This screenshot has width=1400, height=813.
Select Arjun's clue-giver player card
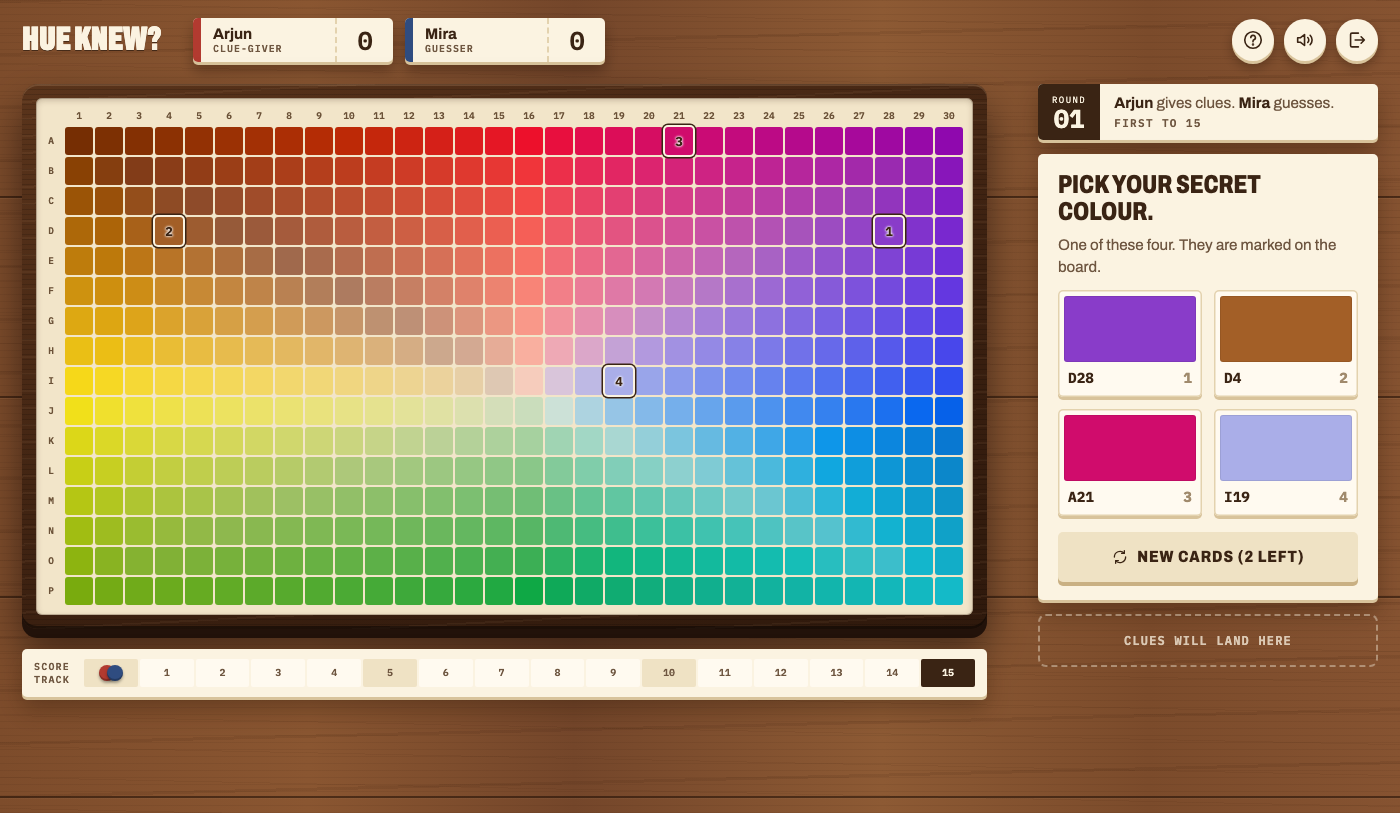(293, 41)
